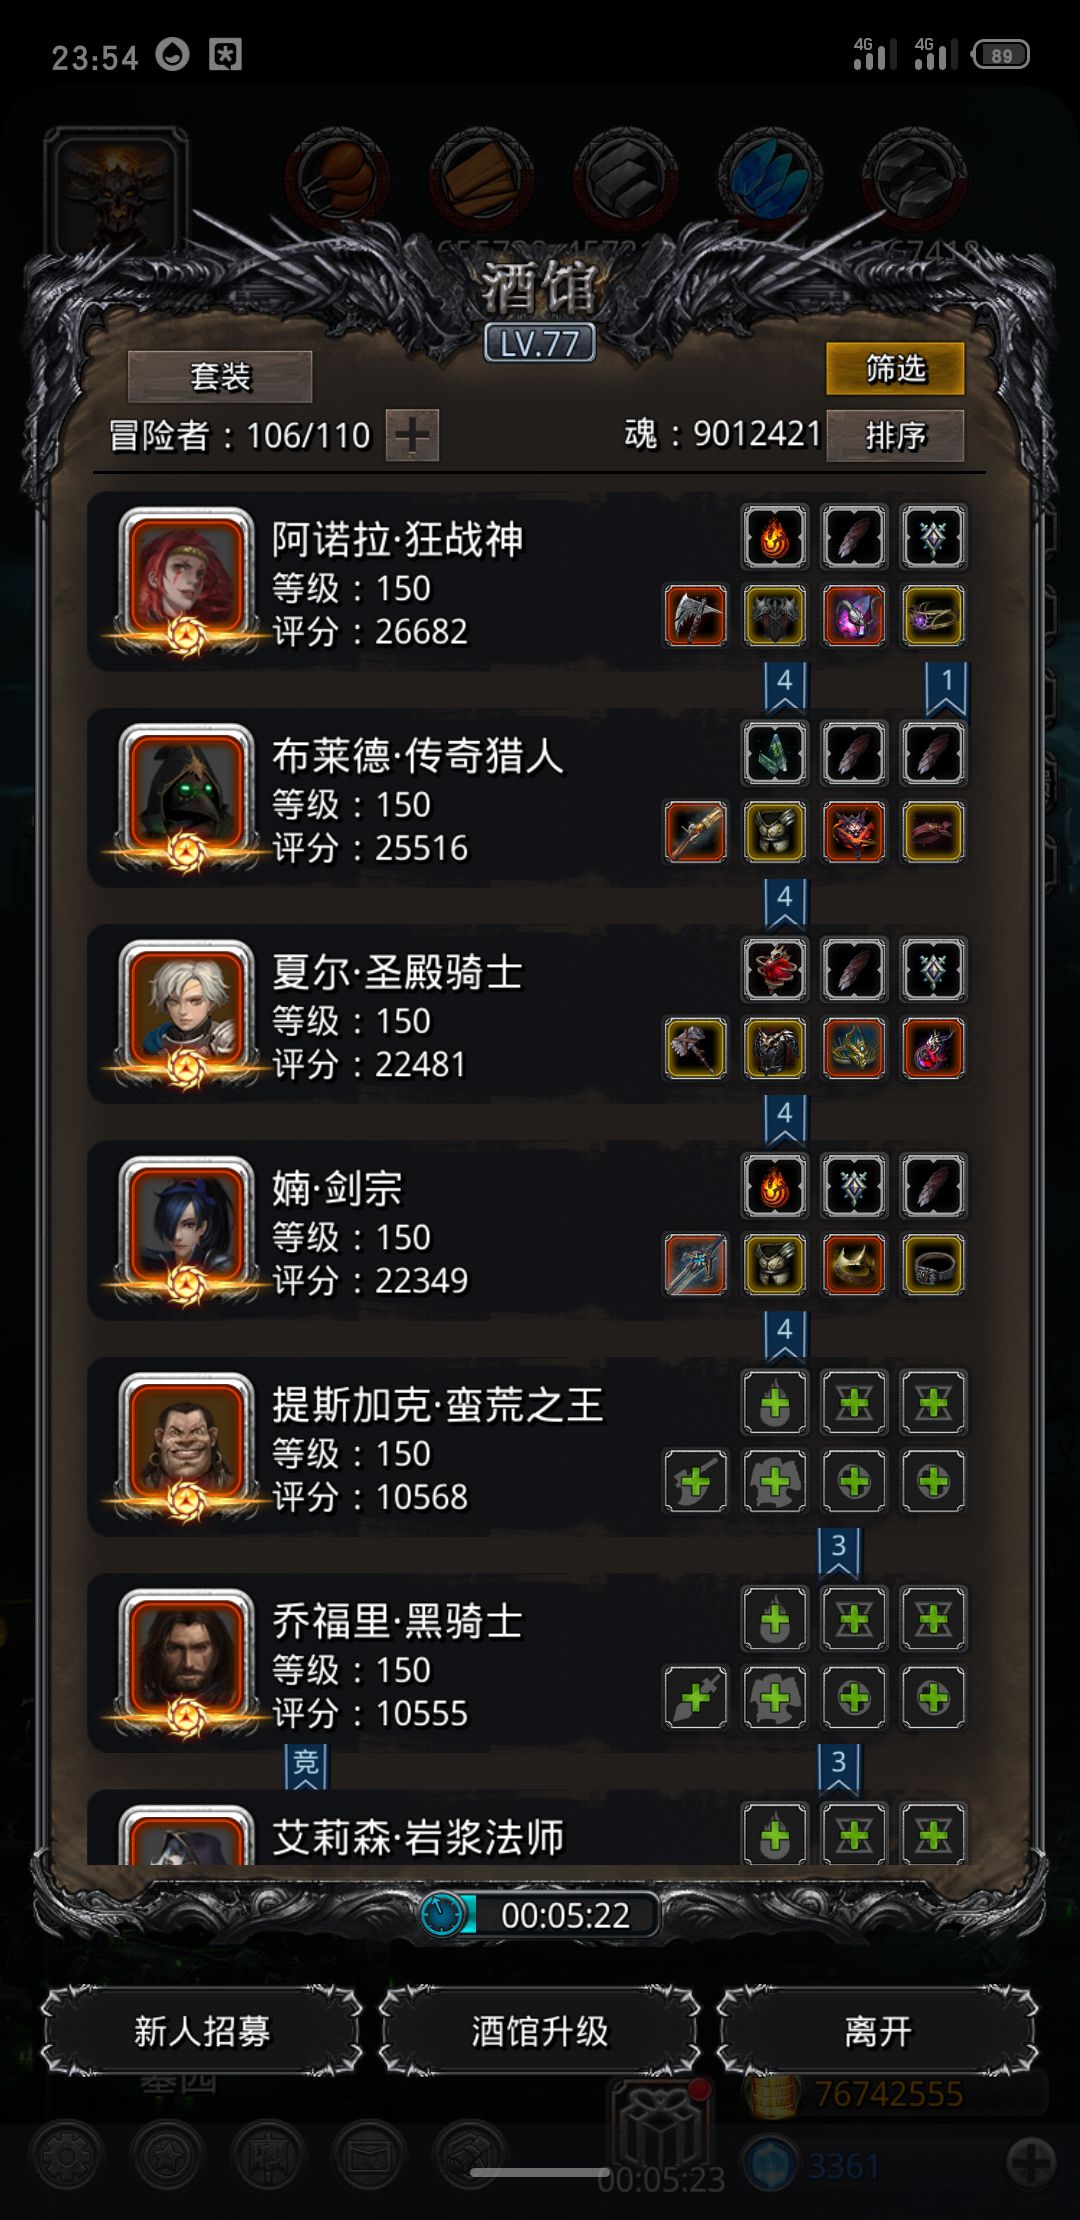Screen dimensions: 1080x2220
Task: Open the 排序 sort options
Action: coord(895,435)
